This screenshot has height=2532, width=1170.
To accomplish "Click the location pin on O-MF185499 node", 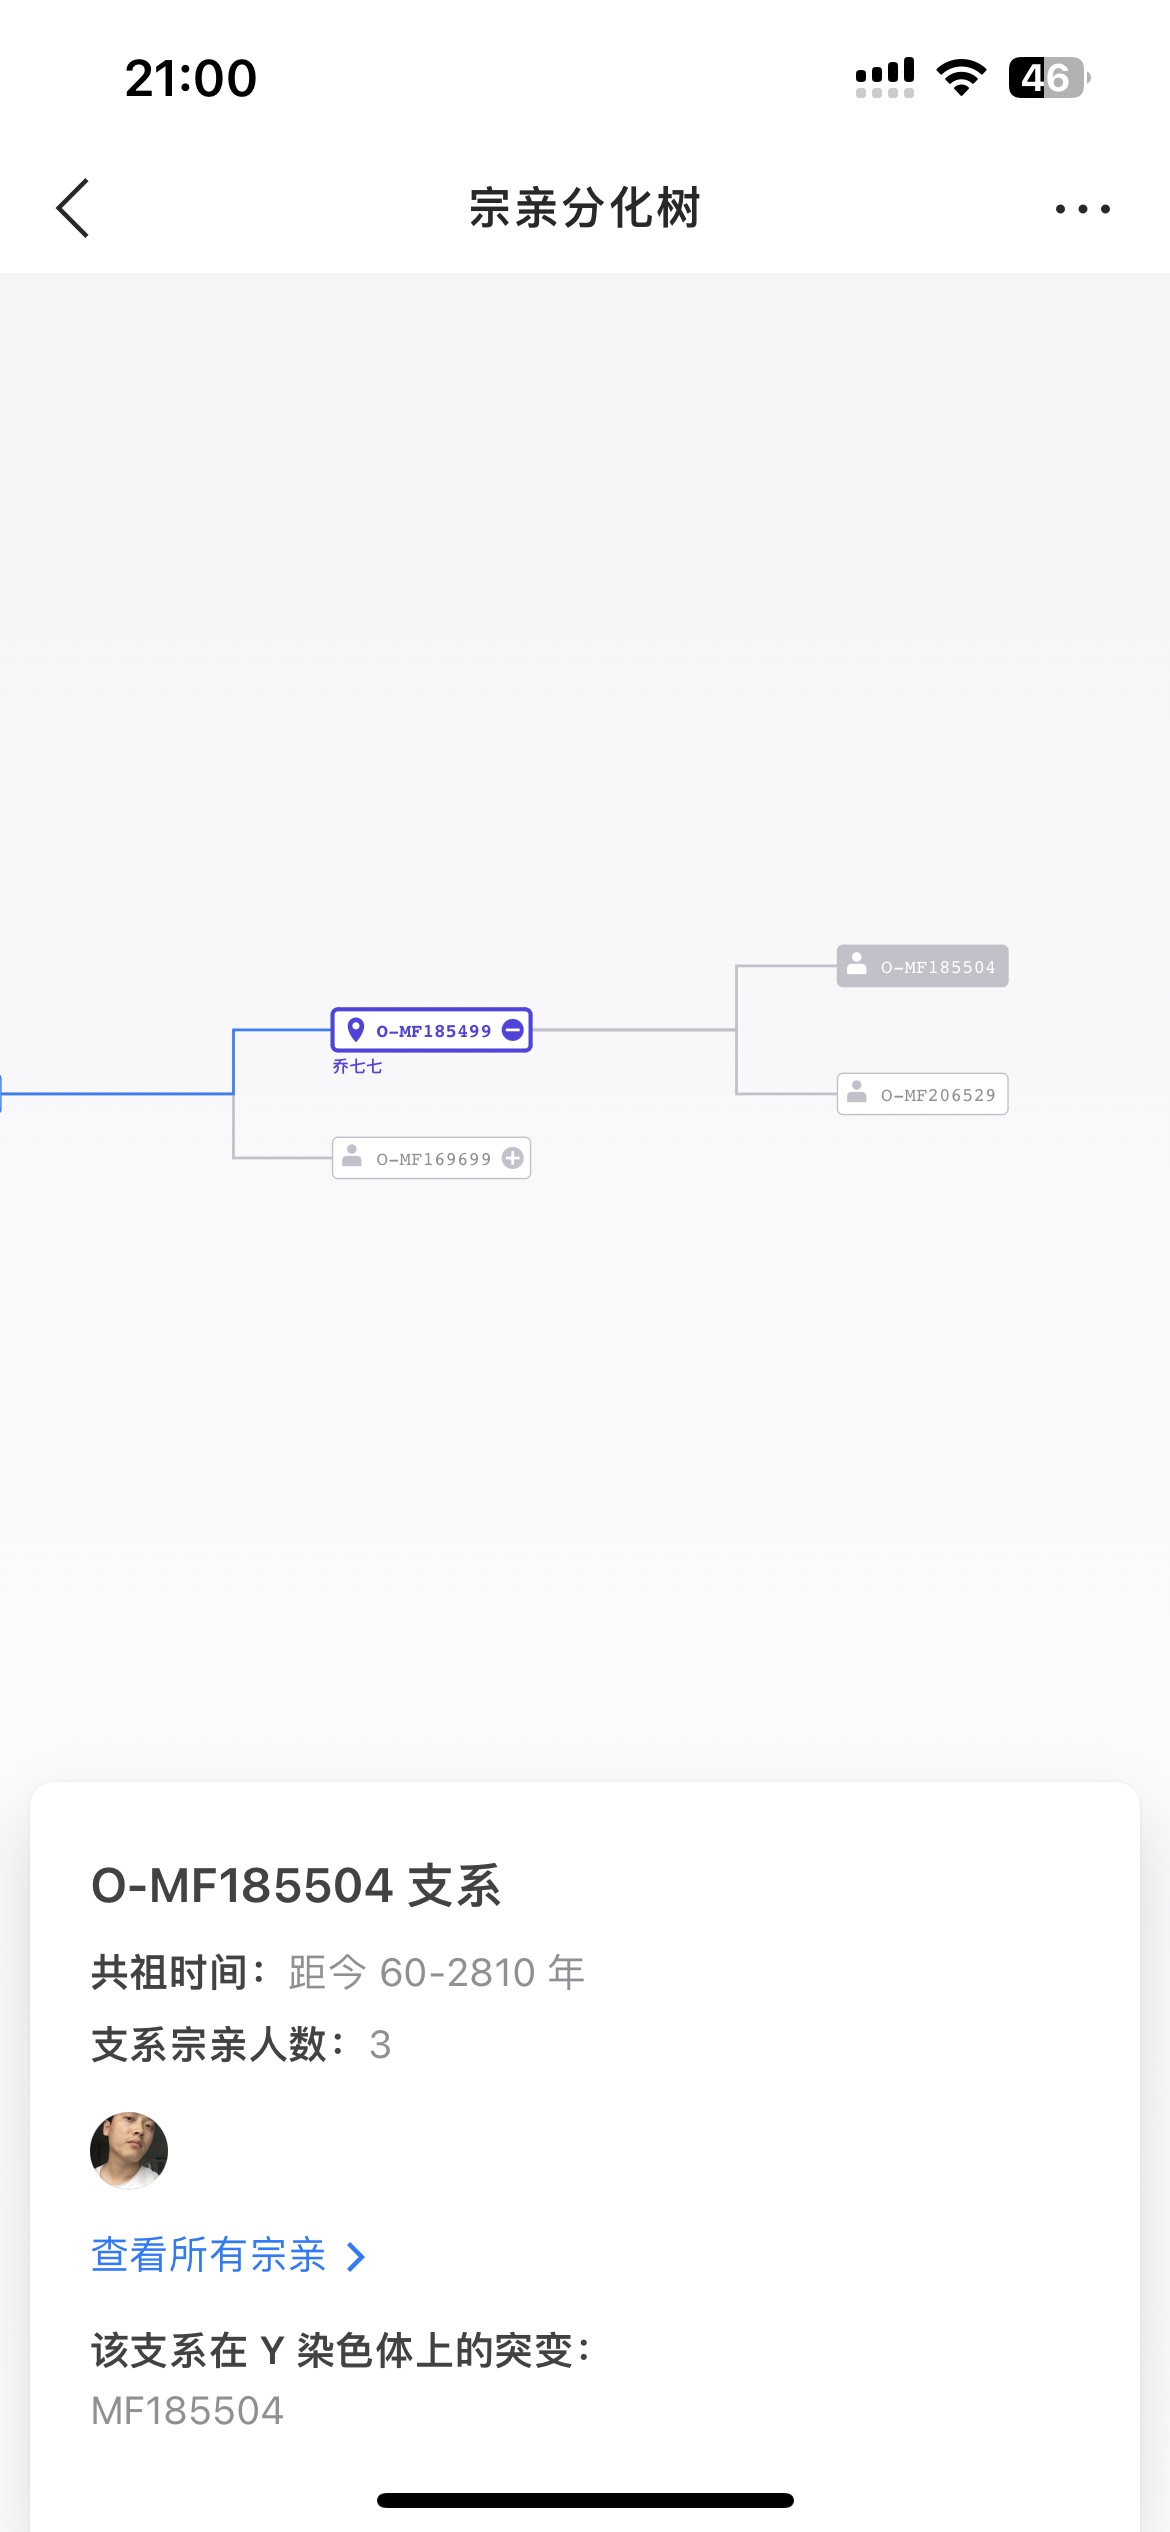I will pos(355,1029).
